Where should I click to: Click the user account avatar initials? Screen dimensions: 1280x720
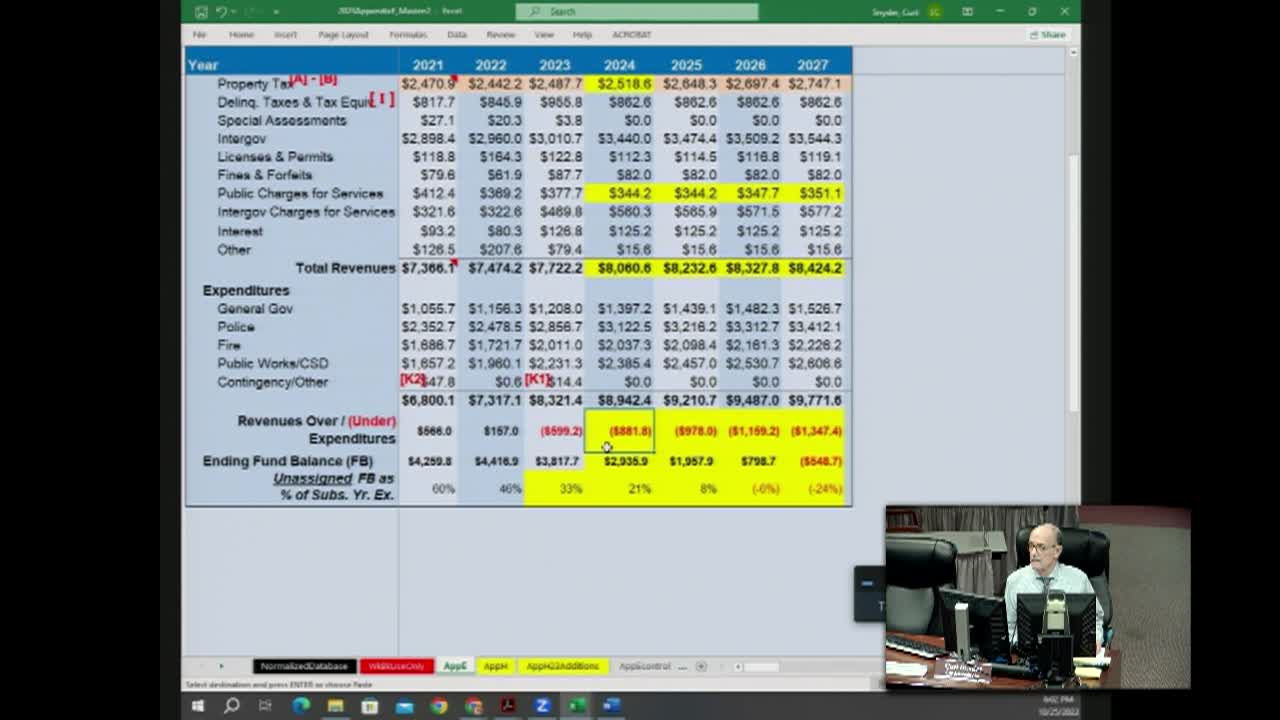pos(935,12)
